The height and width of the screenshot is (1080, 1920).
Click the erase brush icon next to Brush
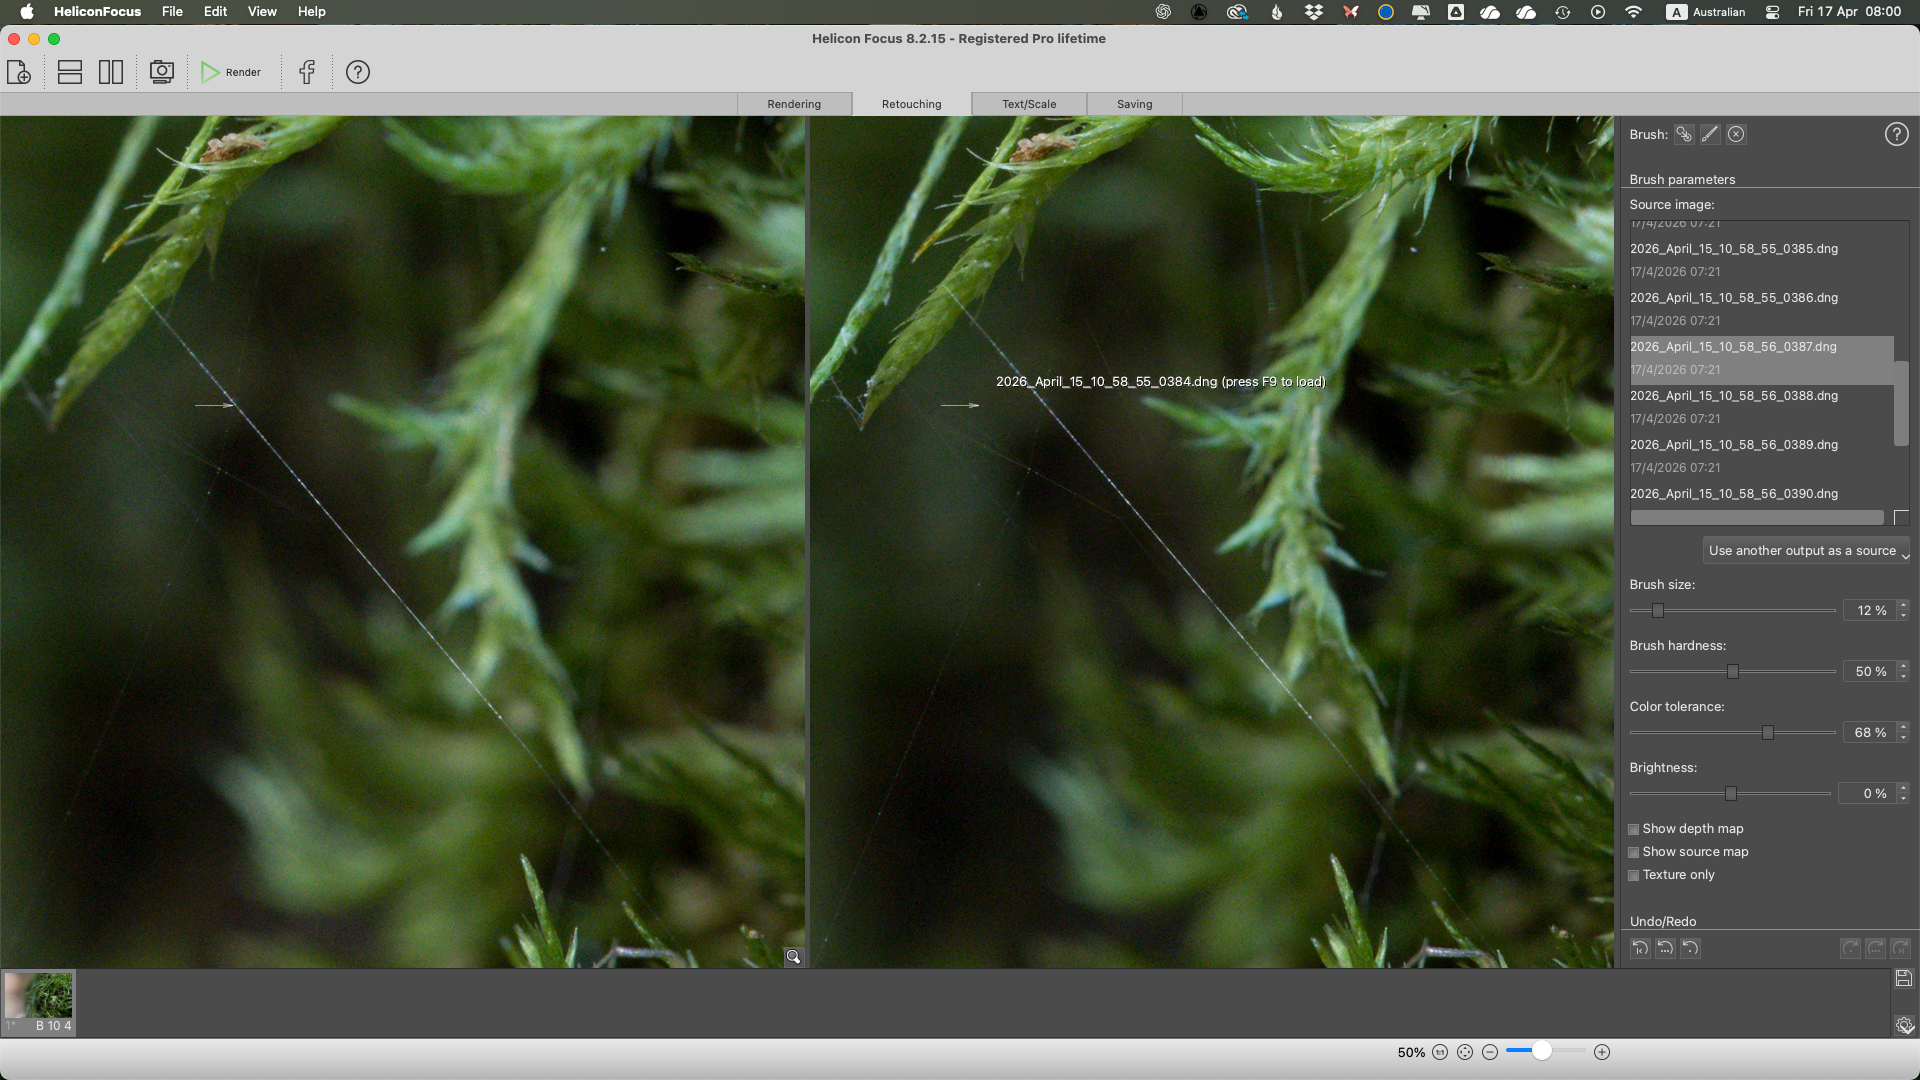1736,134
